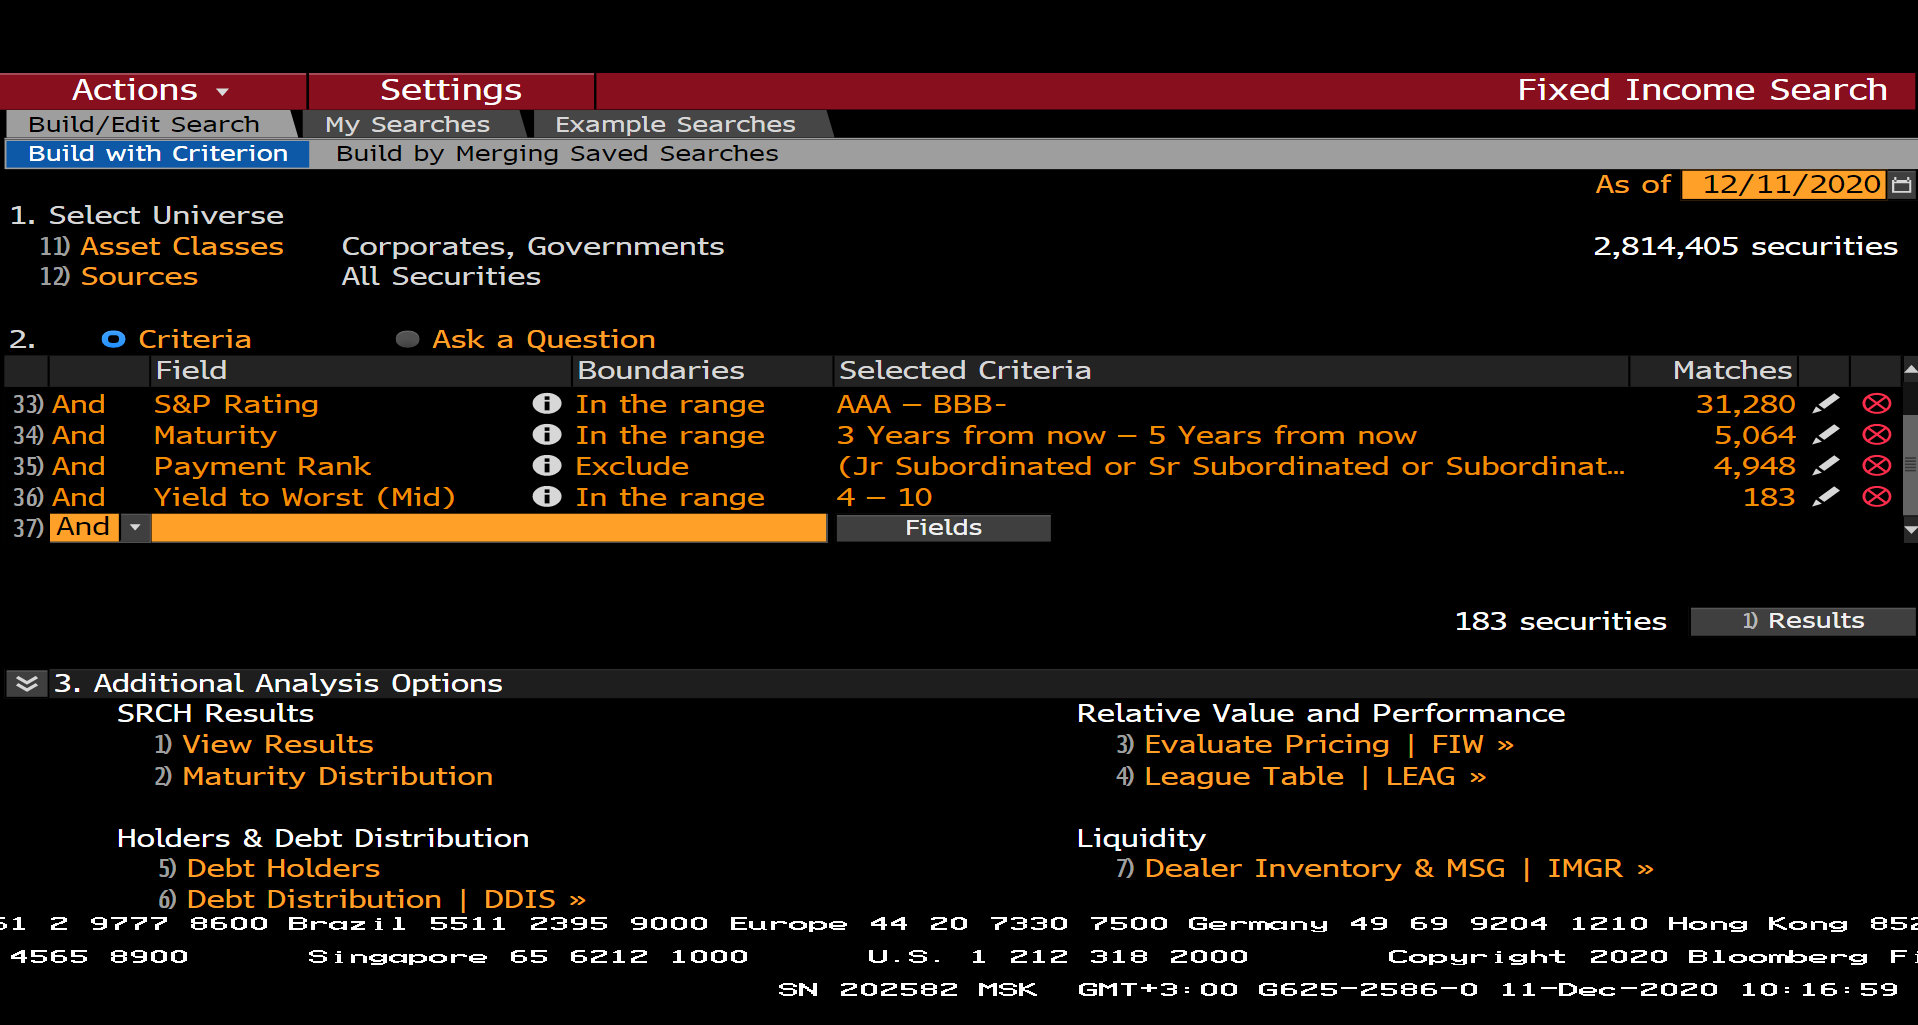
Task: Open the And operator dropdown on row 37
Action: [135, 527]
